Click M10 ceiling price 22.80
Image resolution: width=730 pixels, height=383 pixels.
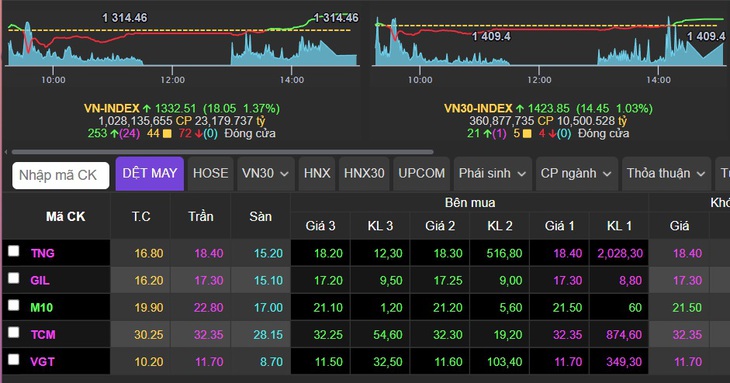(x=209, y=308)
